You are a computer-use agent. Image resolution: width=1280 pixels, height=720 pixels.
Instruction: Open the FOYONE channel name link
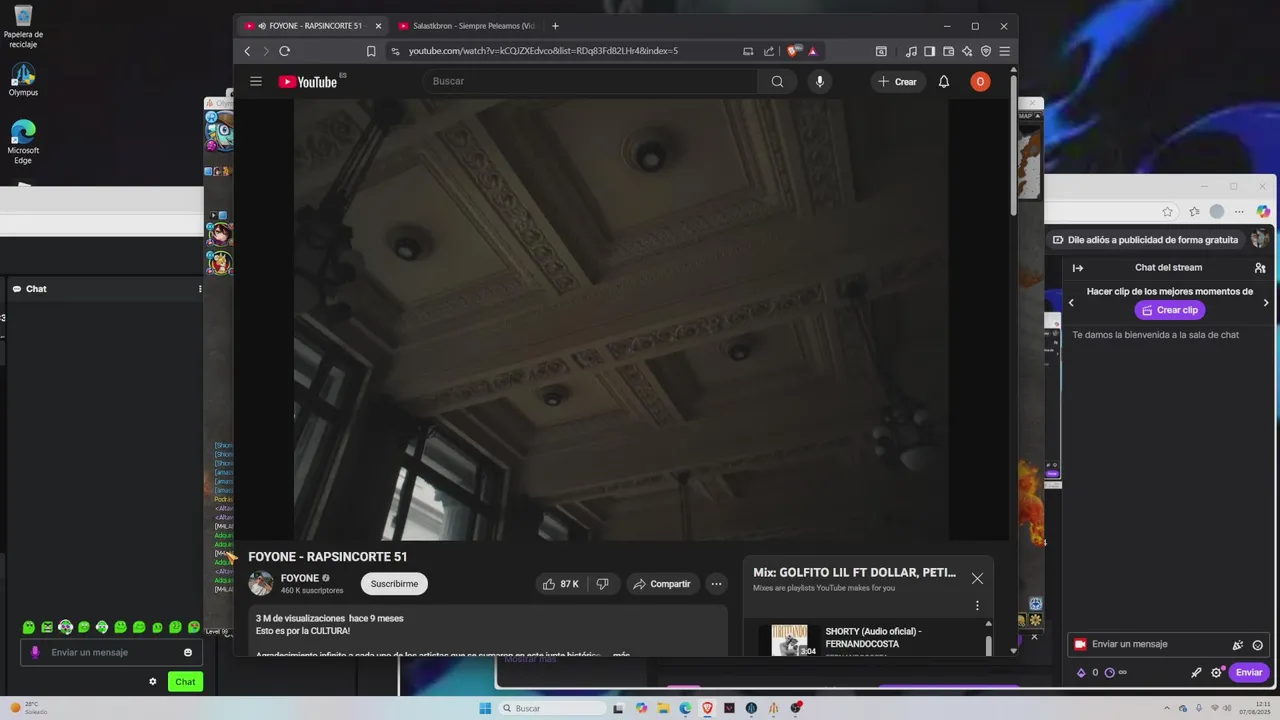(x=300, y=578)
